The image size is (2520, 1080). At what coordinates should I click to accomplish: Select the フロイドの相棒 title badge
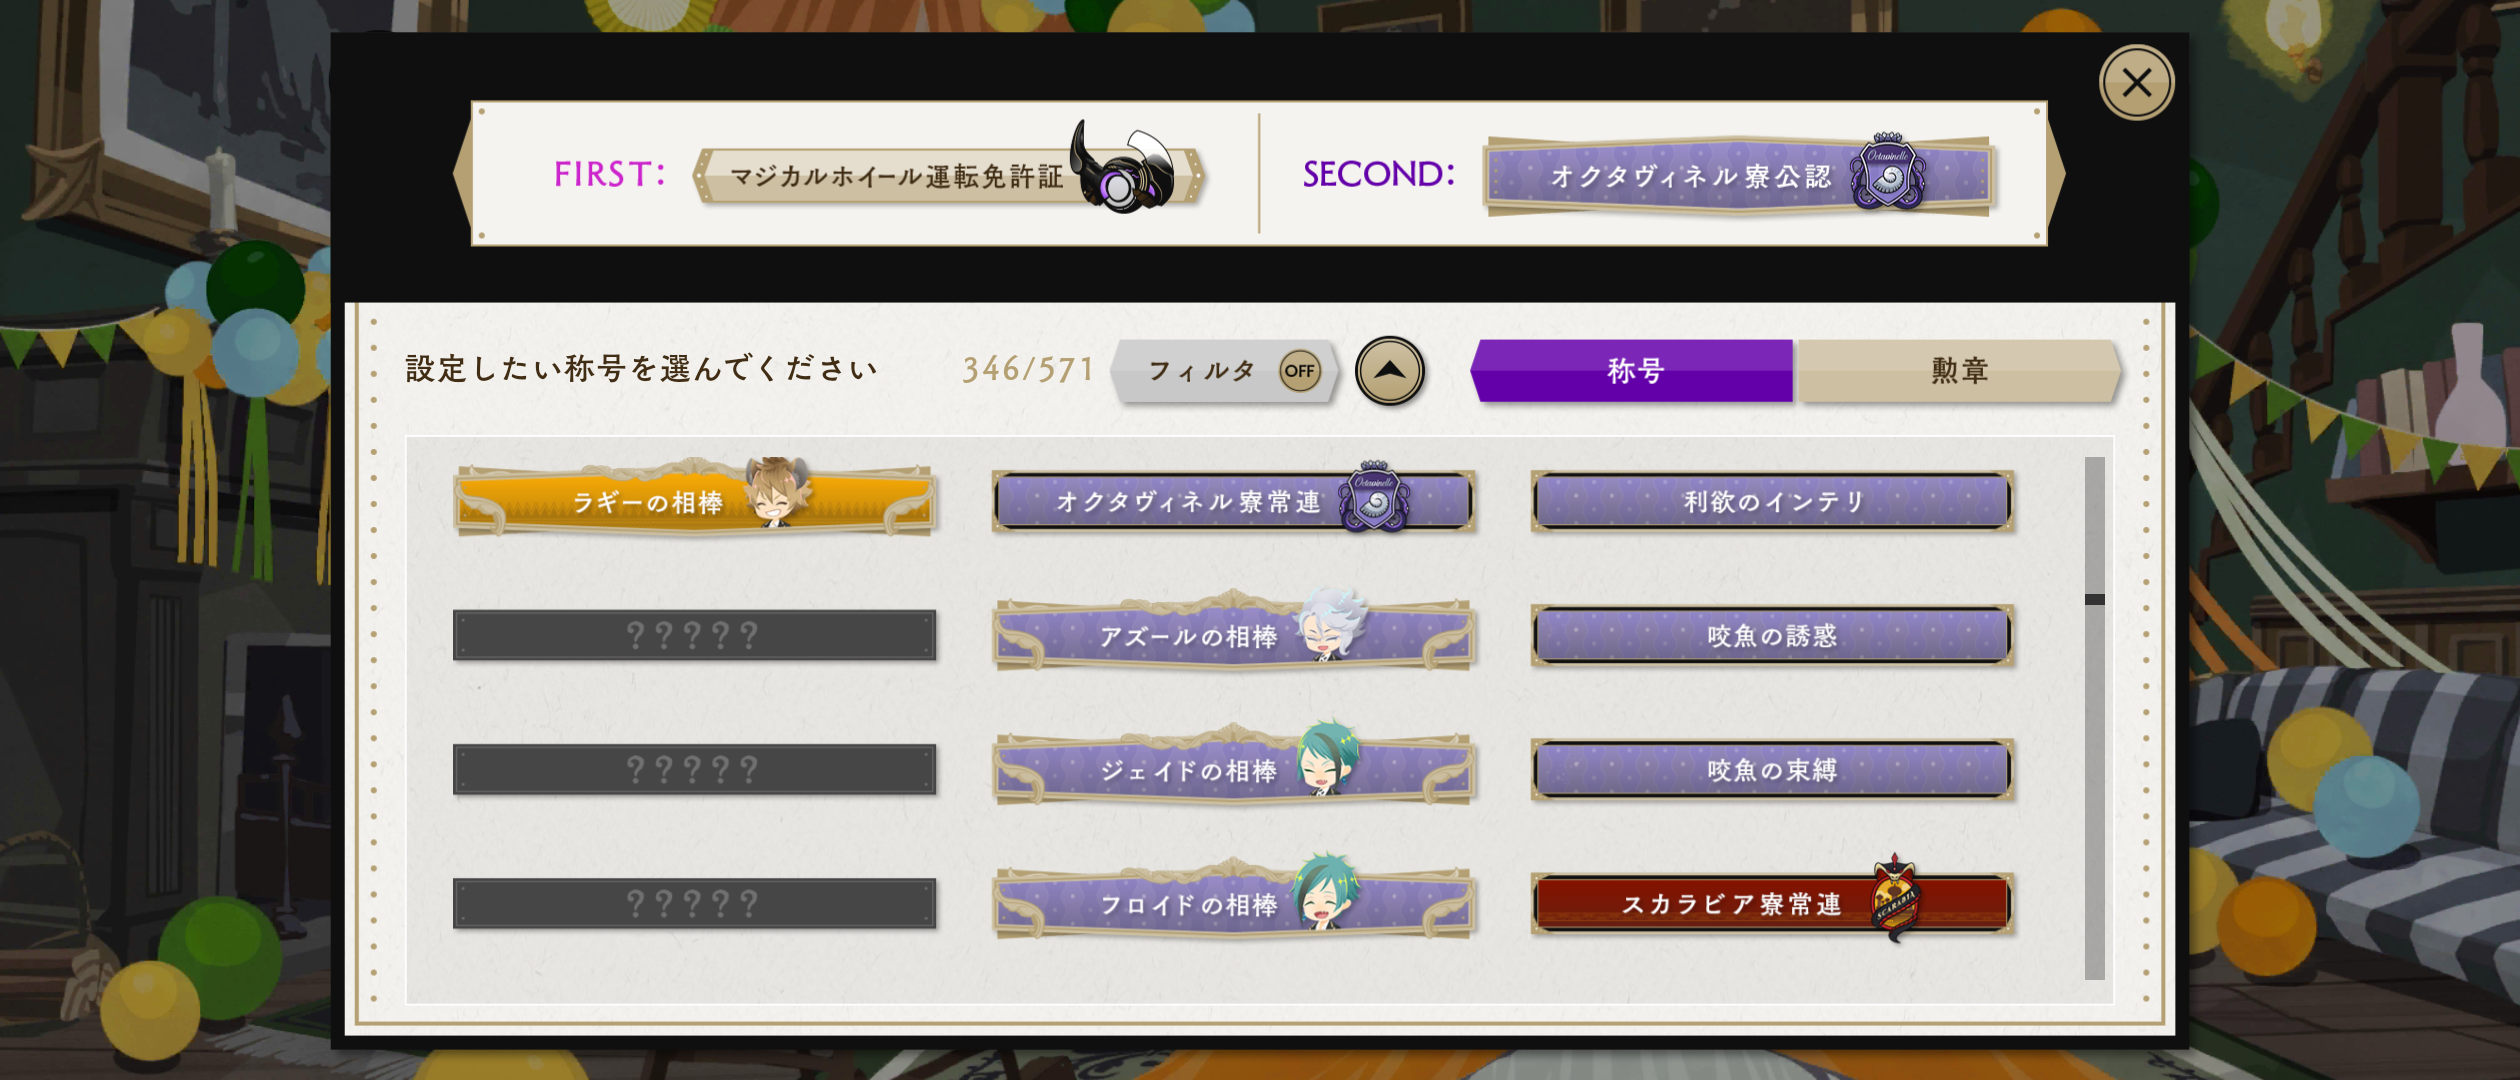point(1234,901)
